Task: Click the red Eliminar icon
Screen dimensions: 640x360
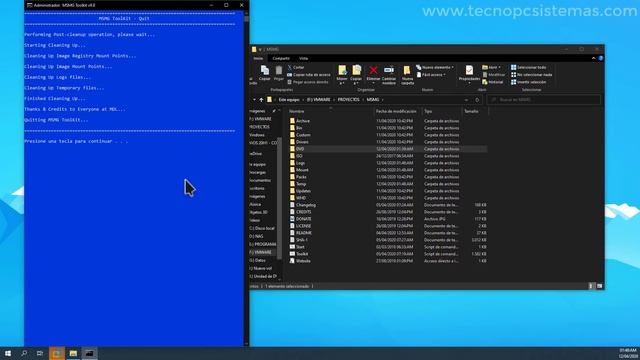Action: click(x=373, y=71)
